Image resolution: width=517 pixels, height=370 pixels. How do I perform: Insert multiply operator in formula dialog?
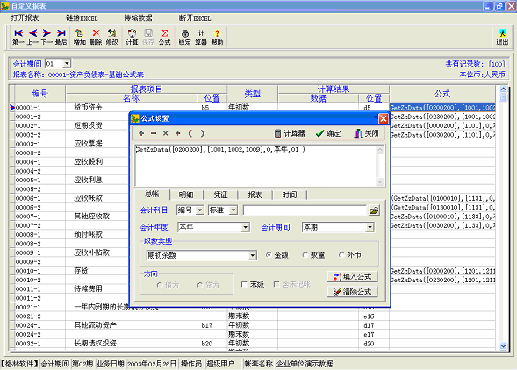(165, 133)
